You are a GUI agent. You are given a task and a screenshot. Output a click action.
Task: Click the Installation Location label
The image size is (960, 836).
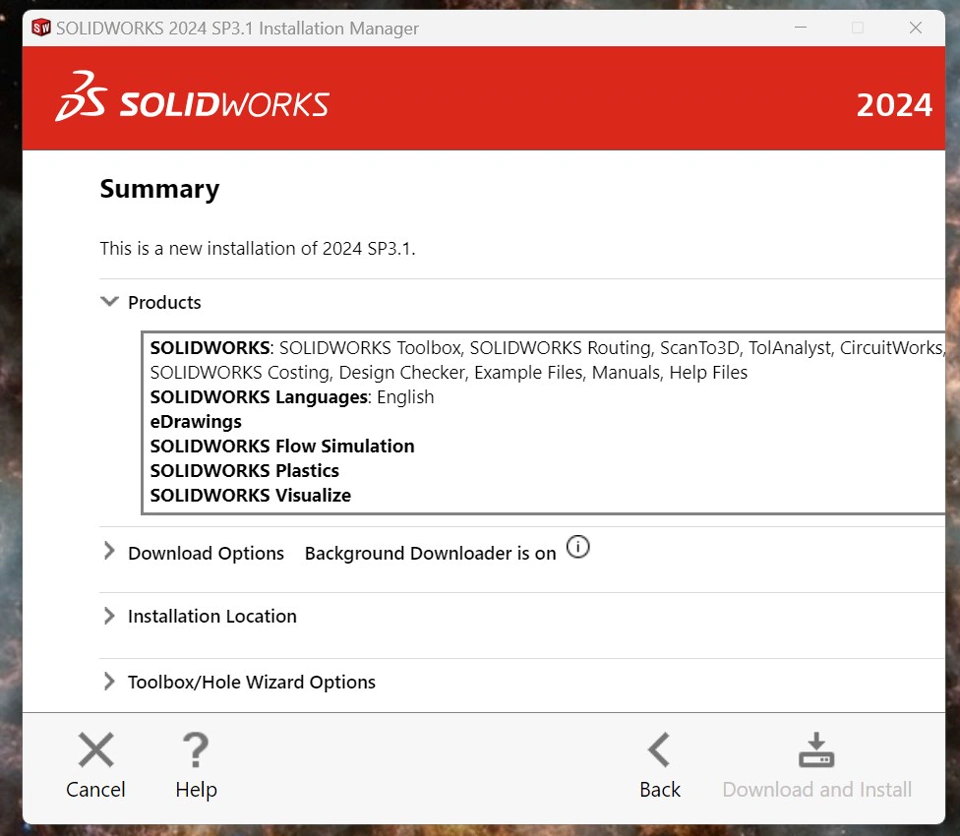(212, 616)
